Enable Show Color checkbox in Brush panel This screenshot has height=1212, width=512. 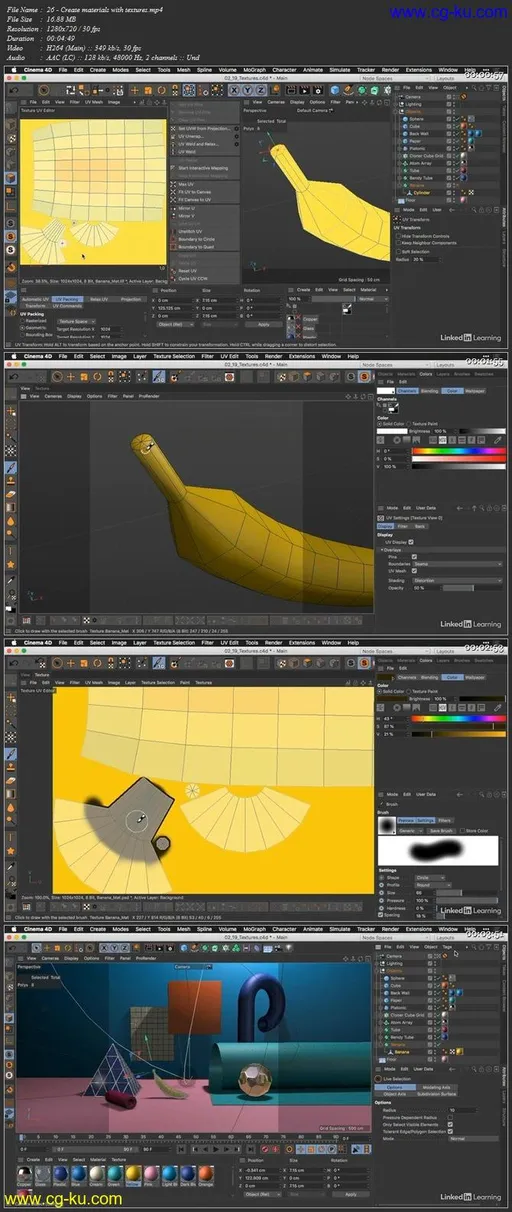point(462,831)
